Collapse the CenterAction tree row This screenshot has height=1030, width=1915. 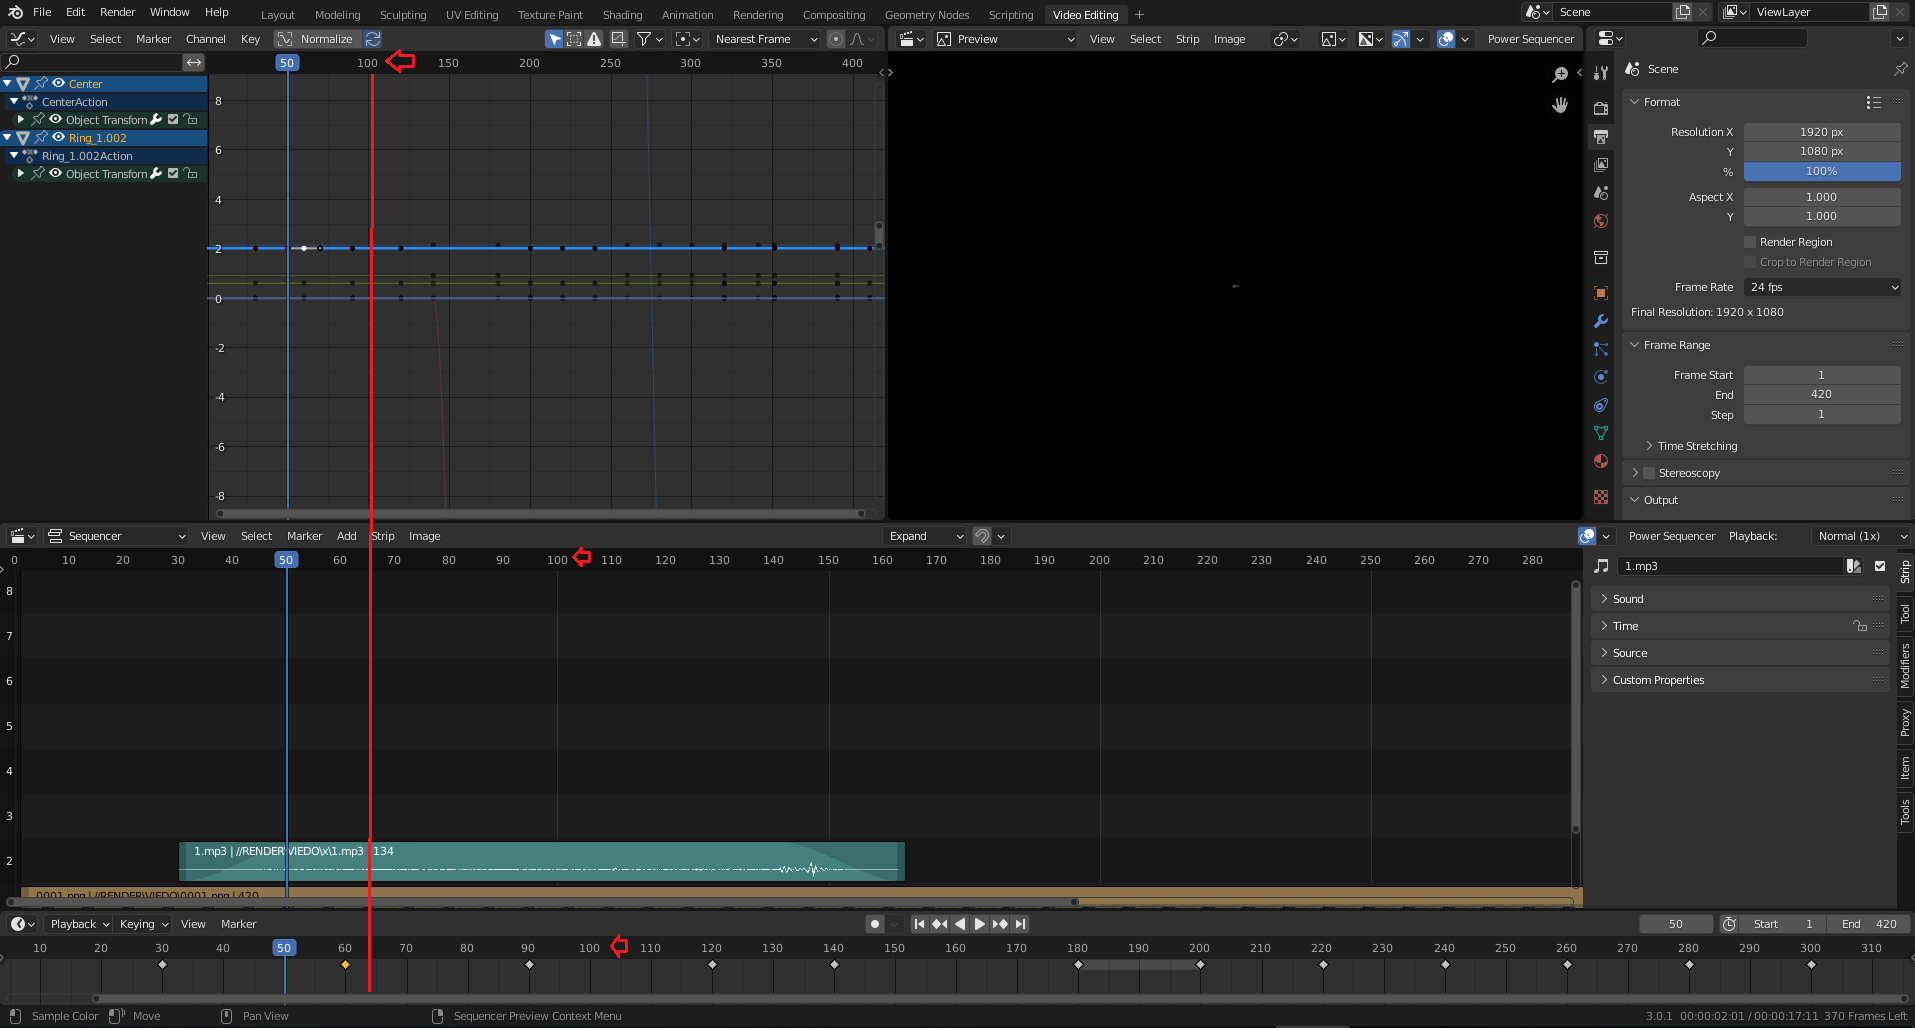click(14, 101)
